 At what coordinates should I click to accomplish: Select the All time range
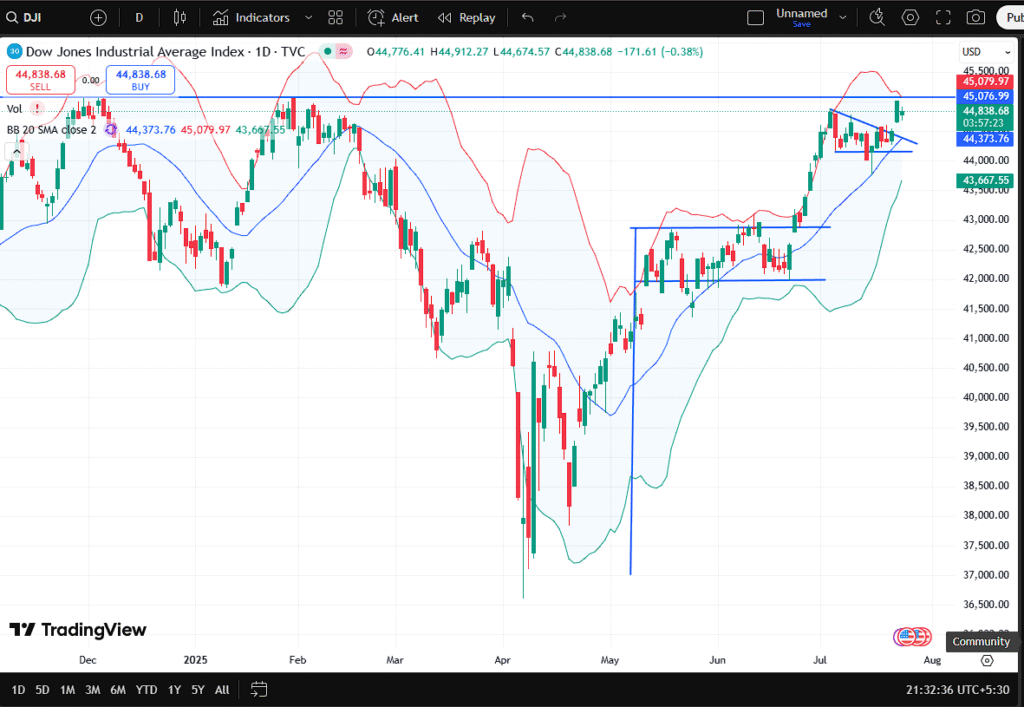(x=222, y=690)
